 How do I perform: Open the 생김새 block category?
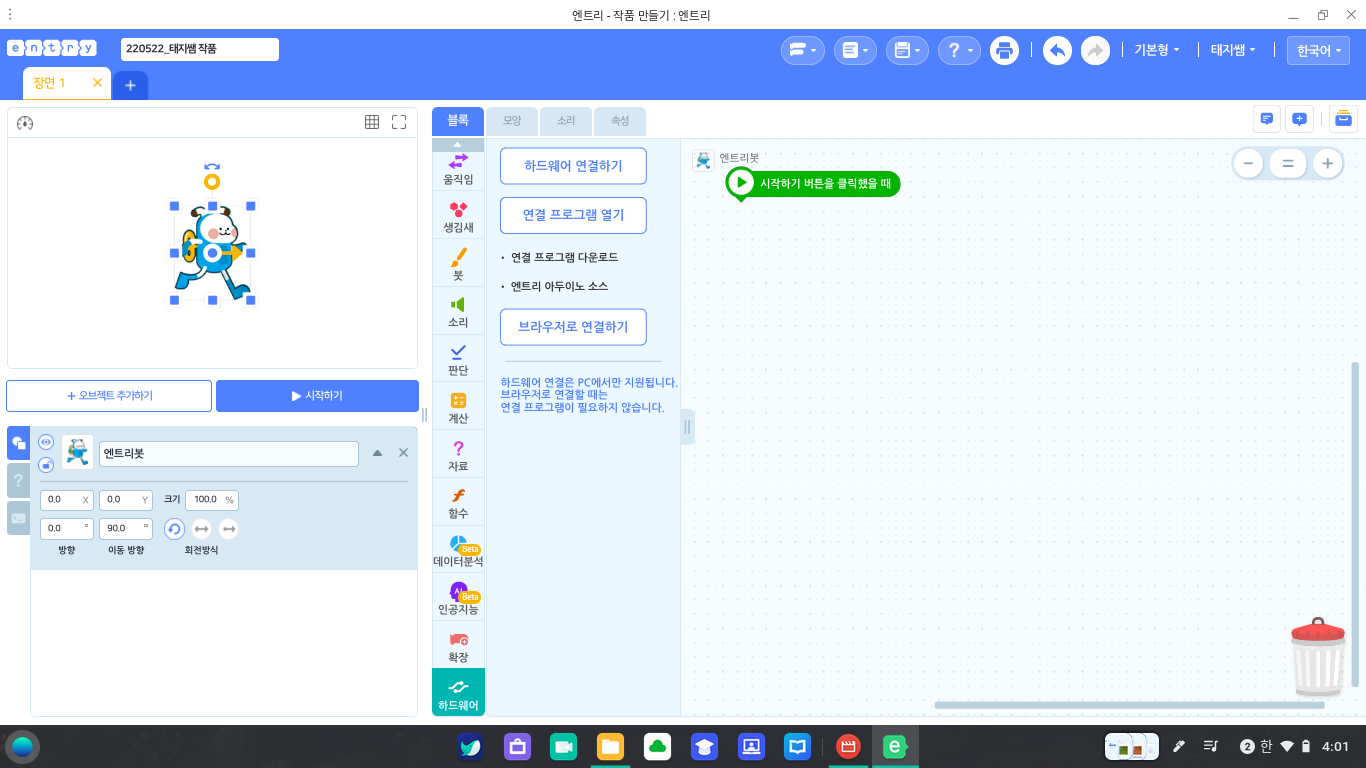point(458,216)
